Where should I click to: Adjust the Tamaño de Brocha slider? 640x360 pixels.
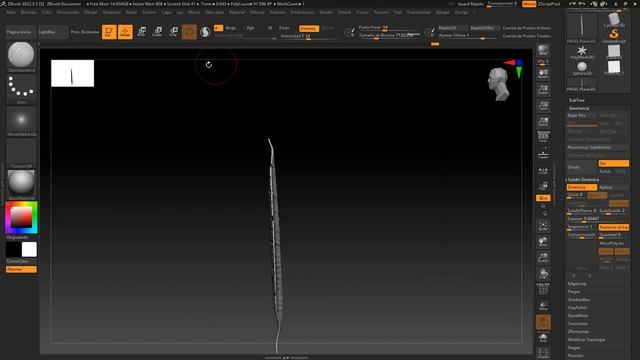[x=389, y=35]
